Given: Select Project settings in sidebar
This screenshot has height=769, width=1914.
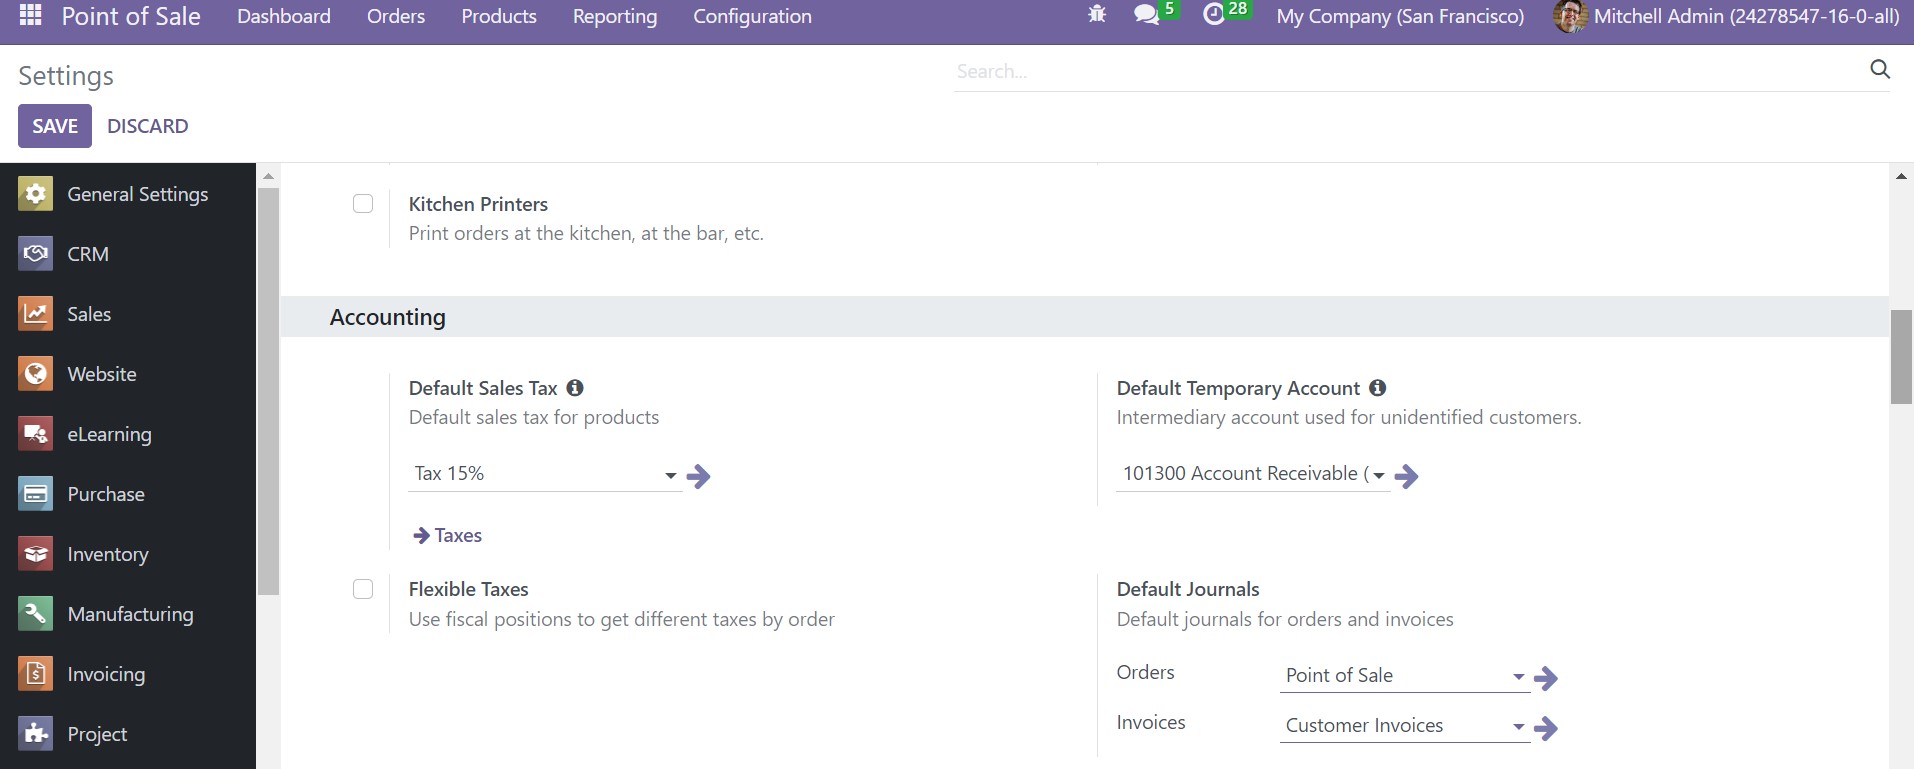Looking at the screenshot, I should click(x=128, y=734).
